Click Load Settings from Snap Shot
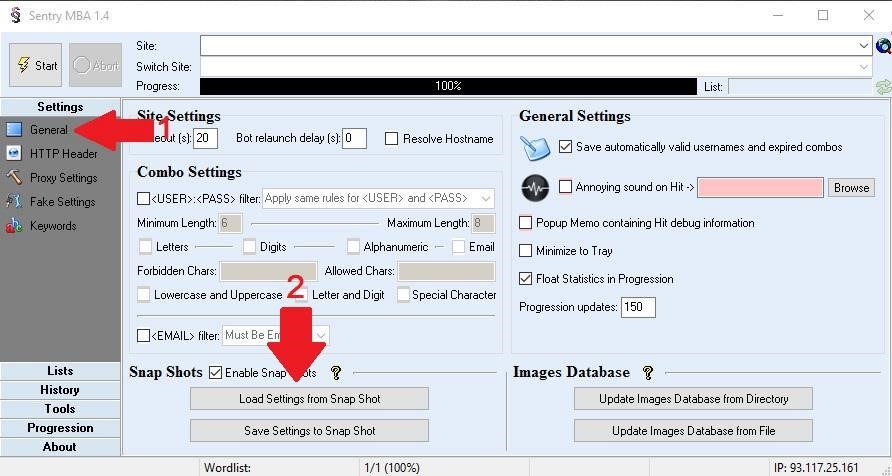The image size is (892, 476). [x=309, y=399]
